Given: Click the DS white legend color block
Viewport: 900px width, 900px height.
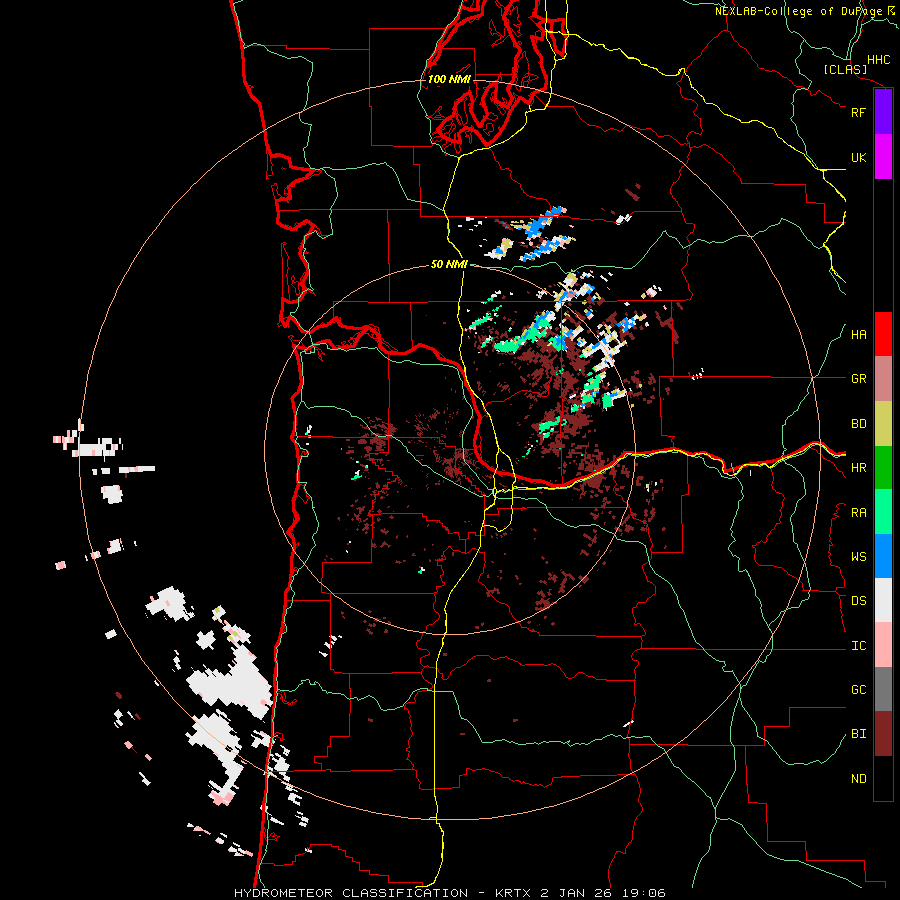Looking at the screenshot, I should (x=883, y=600).
